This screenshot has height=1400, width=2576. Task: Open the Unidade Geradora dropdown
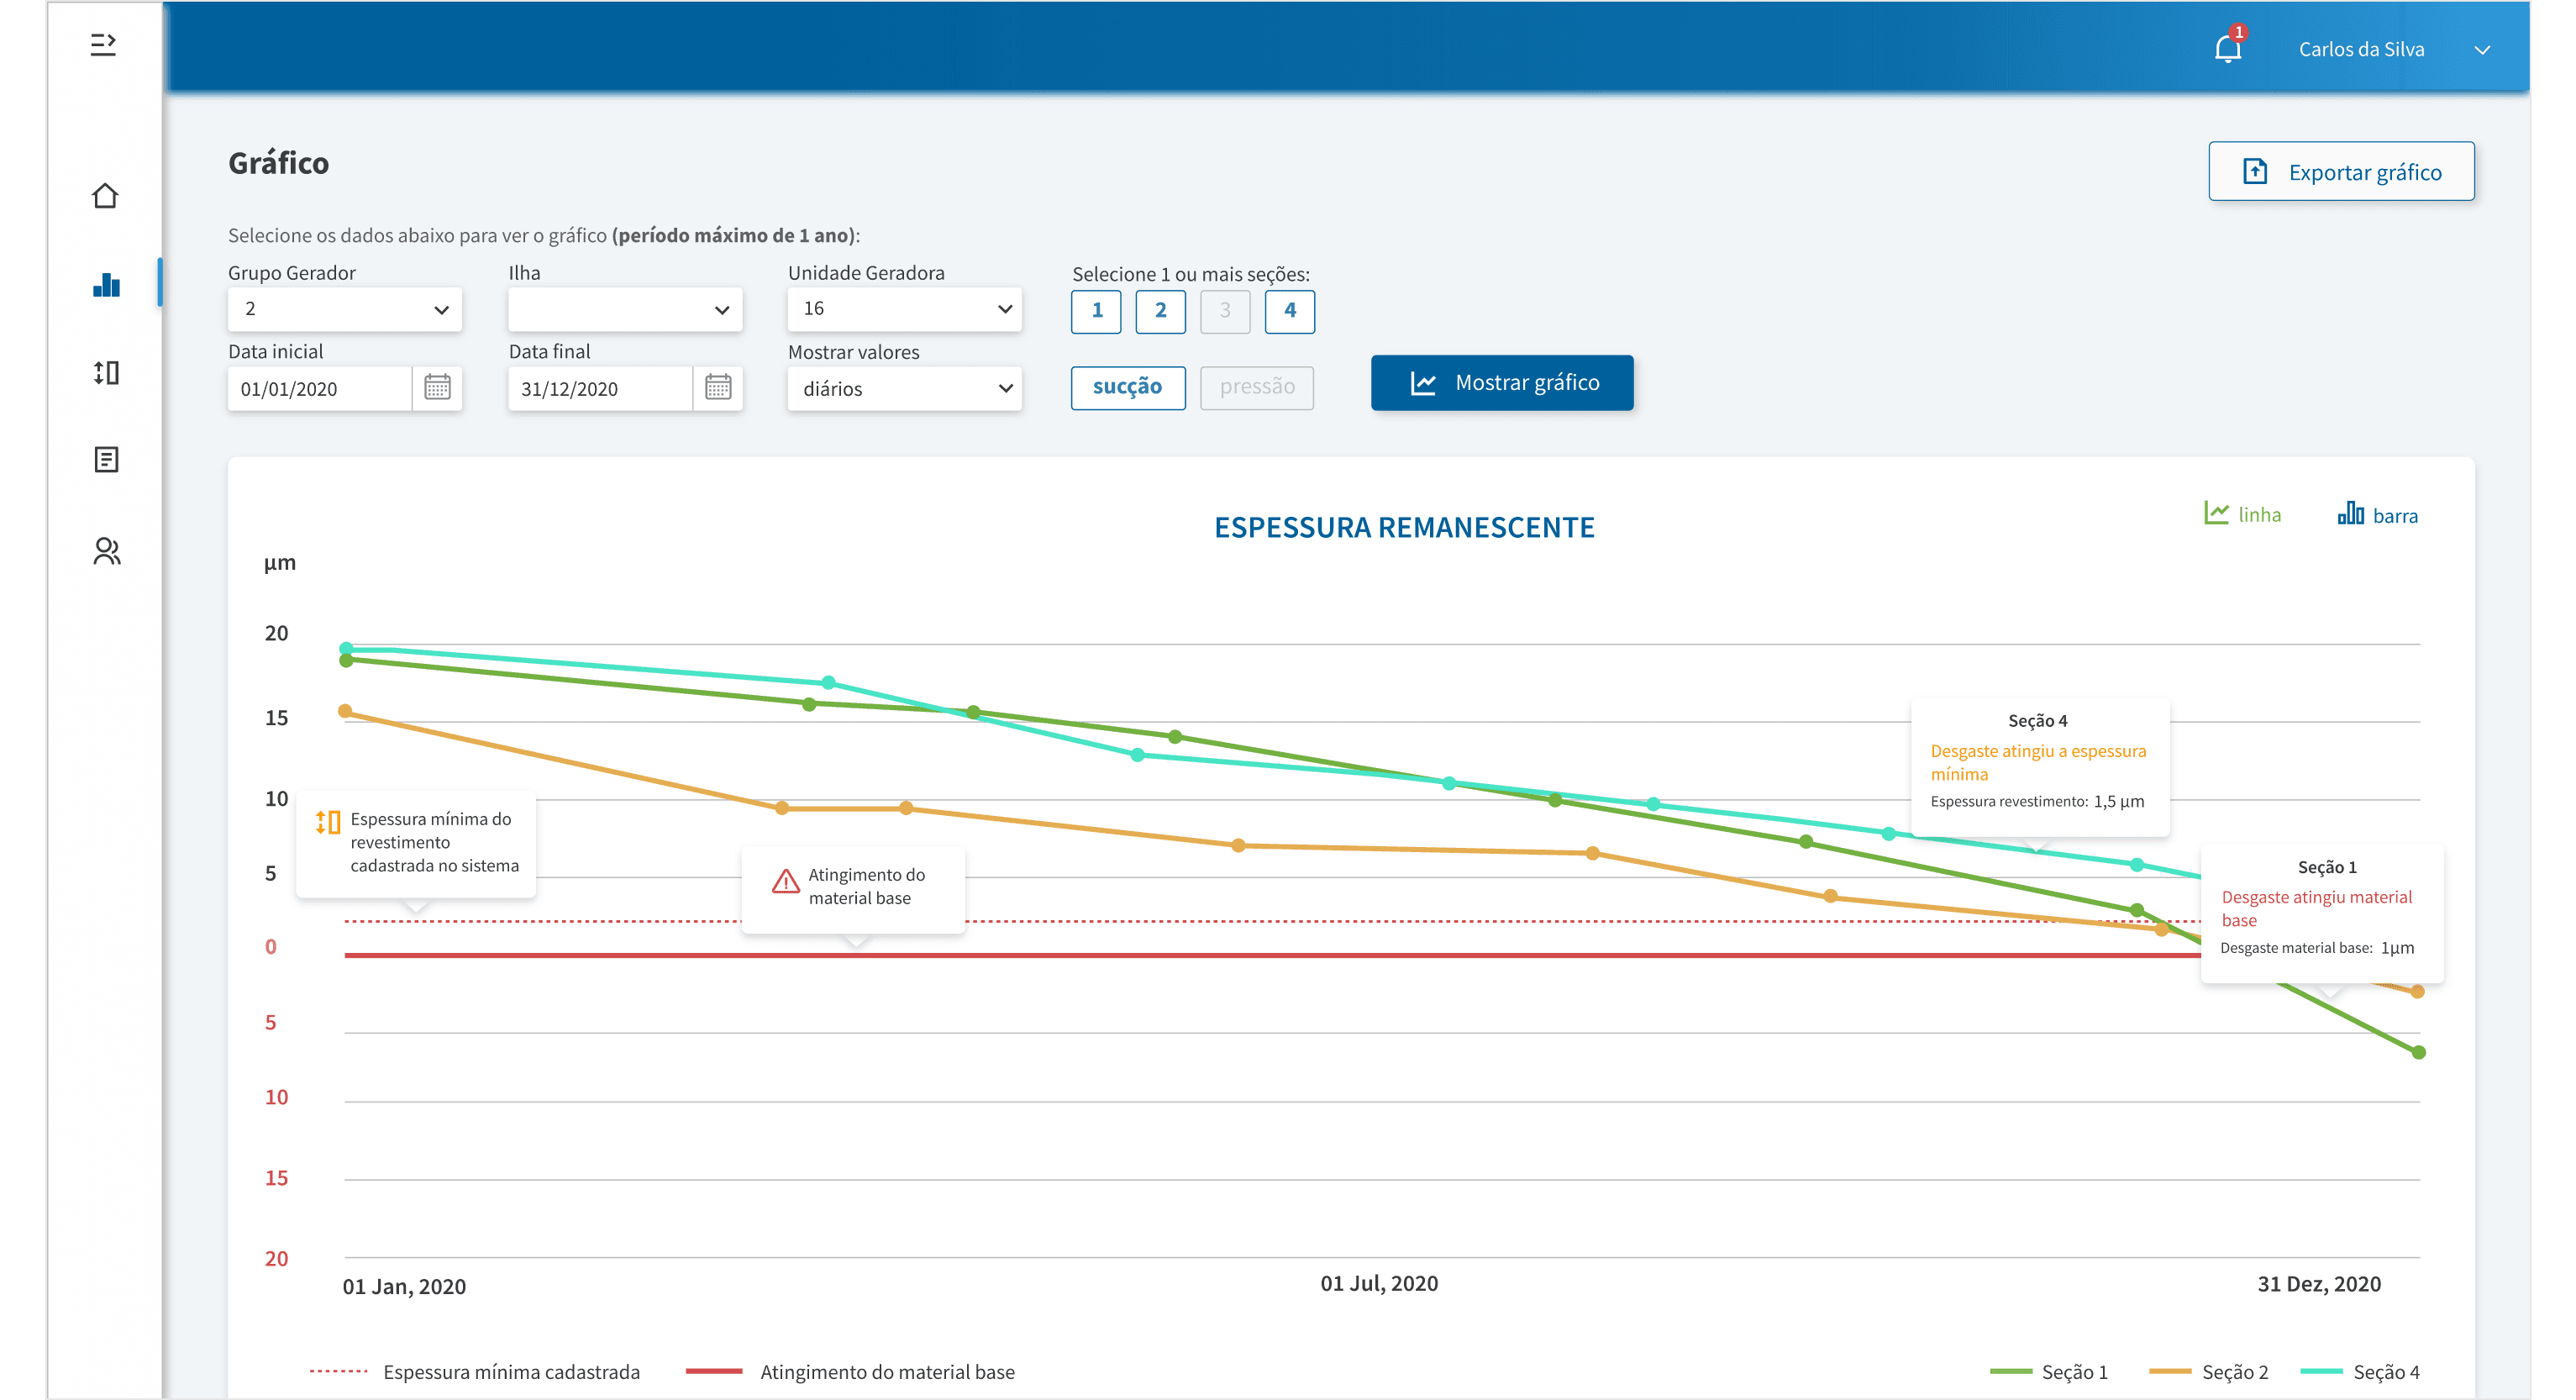(904, 309)
